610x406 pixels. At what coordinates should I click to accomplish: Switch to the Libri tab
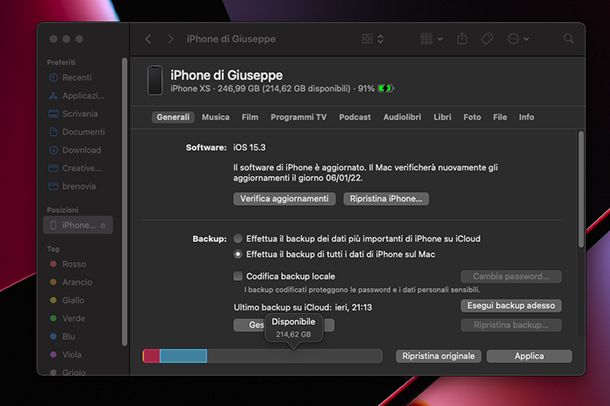(x=442, y=117)
